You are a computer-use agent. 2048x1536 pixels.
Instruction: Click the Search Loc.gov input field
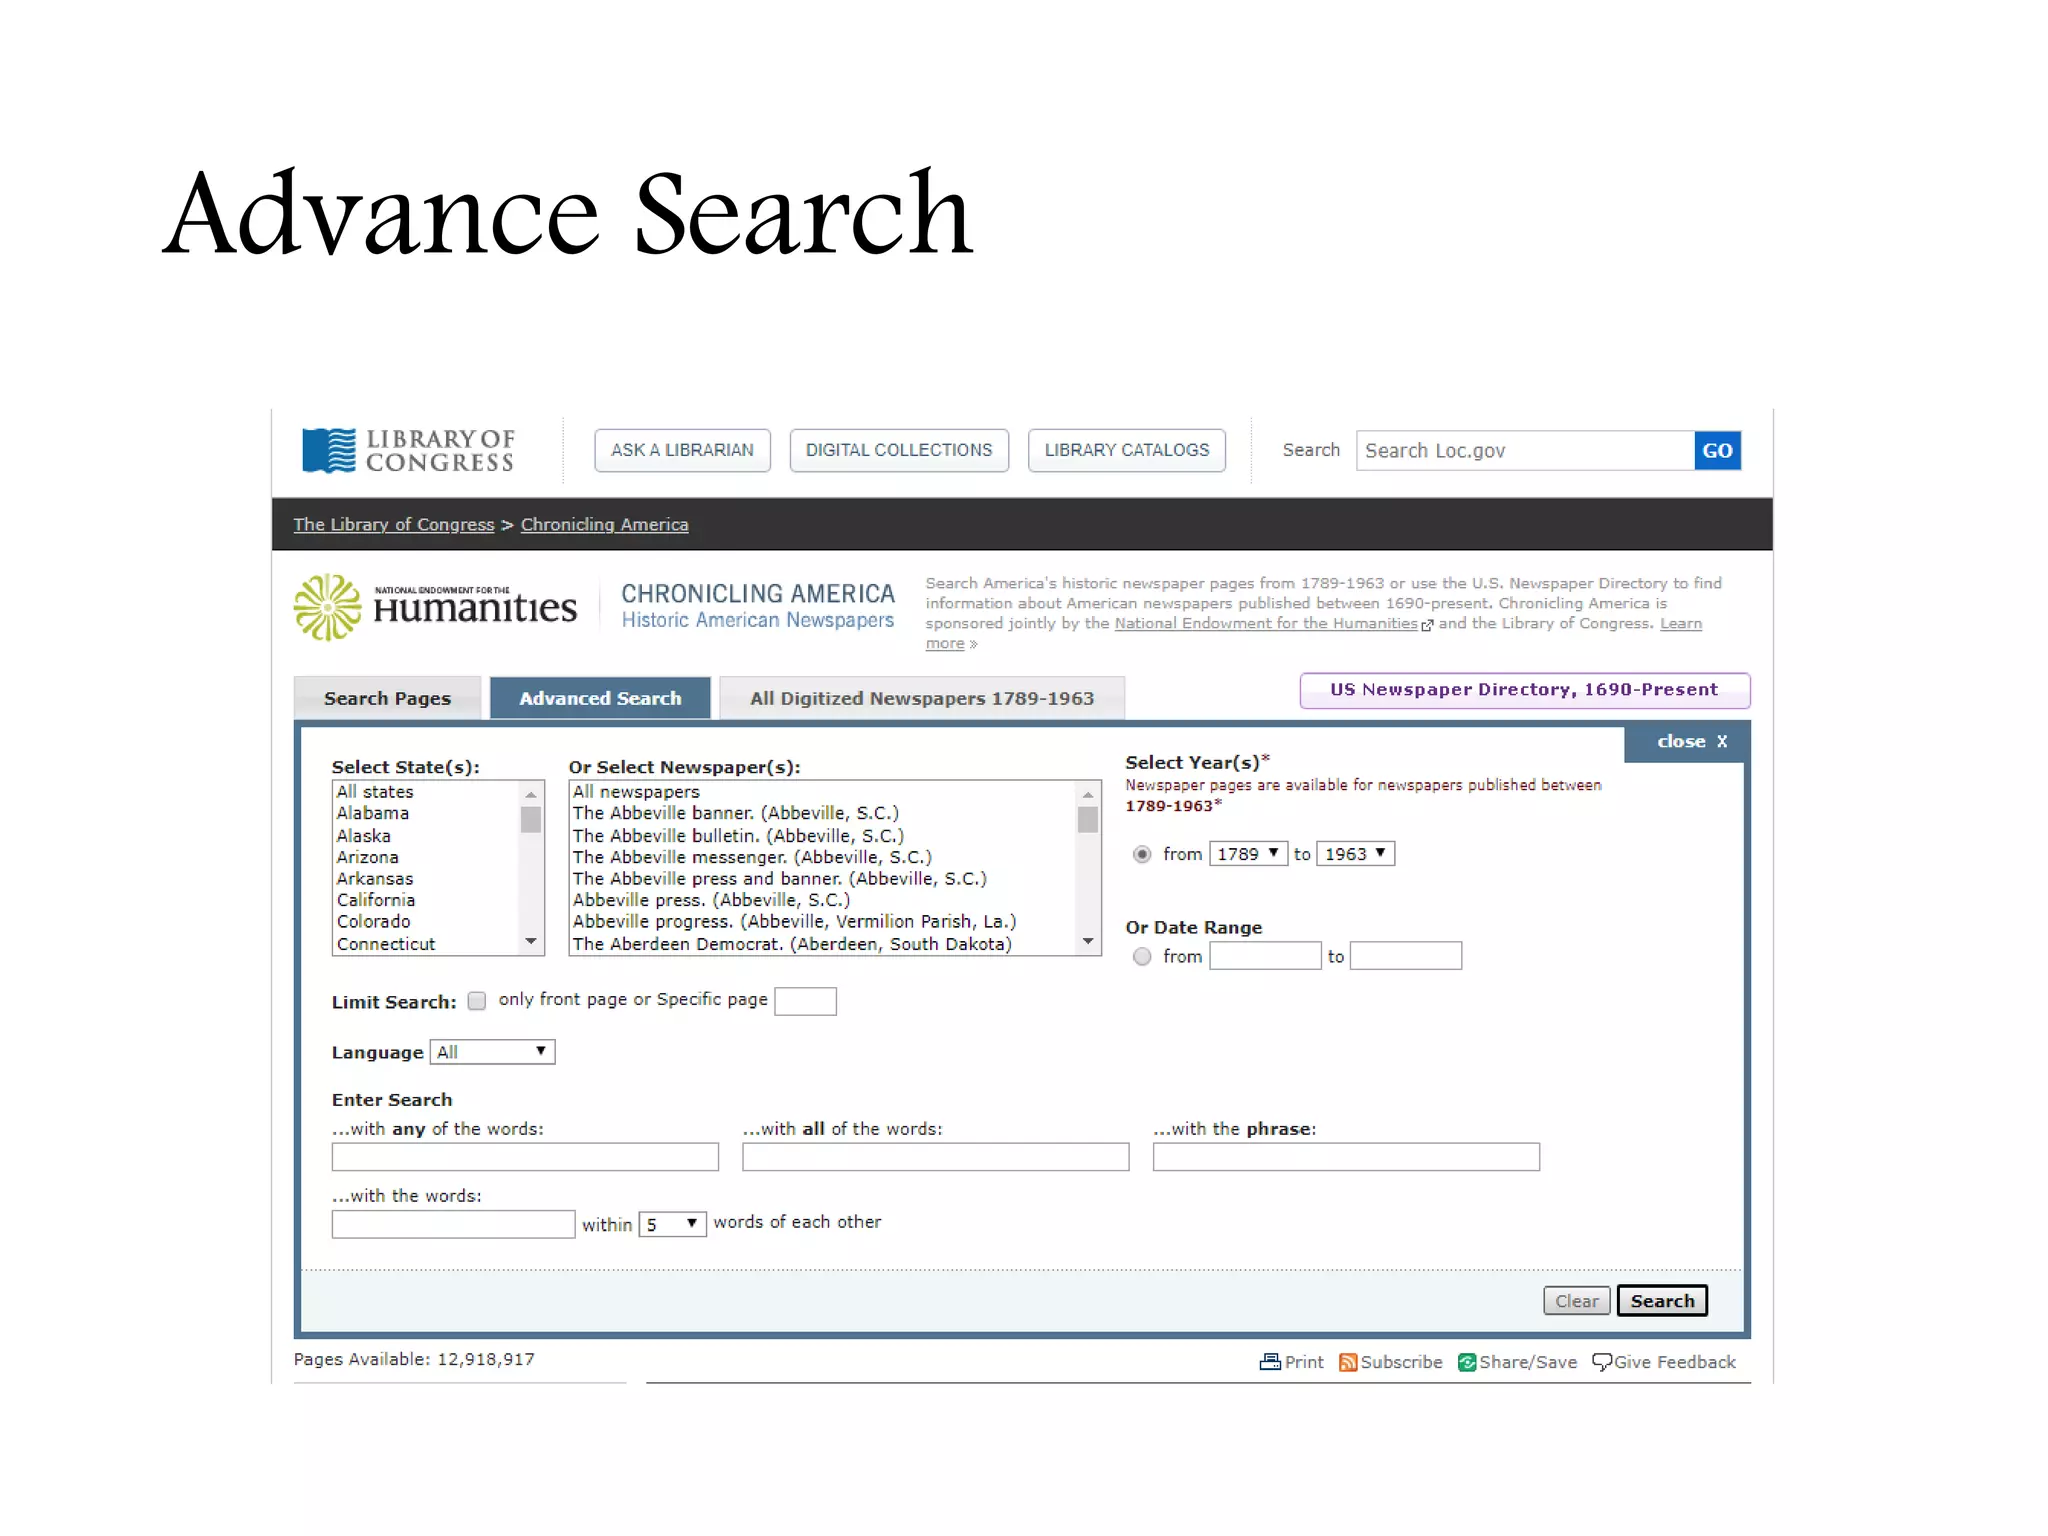click(x=1525, y=450)
